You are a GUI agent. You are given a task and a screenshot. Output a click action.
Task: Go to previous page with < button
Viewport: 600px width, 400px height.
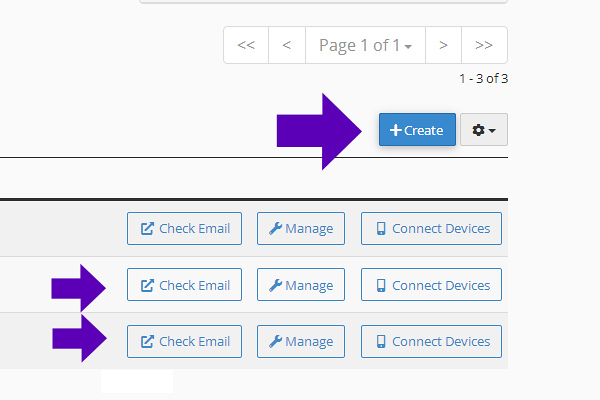click(287, 45)
